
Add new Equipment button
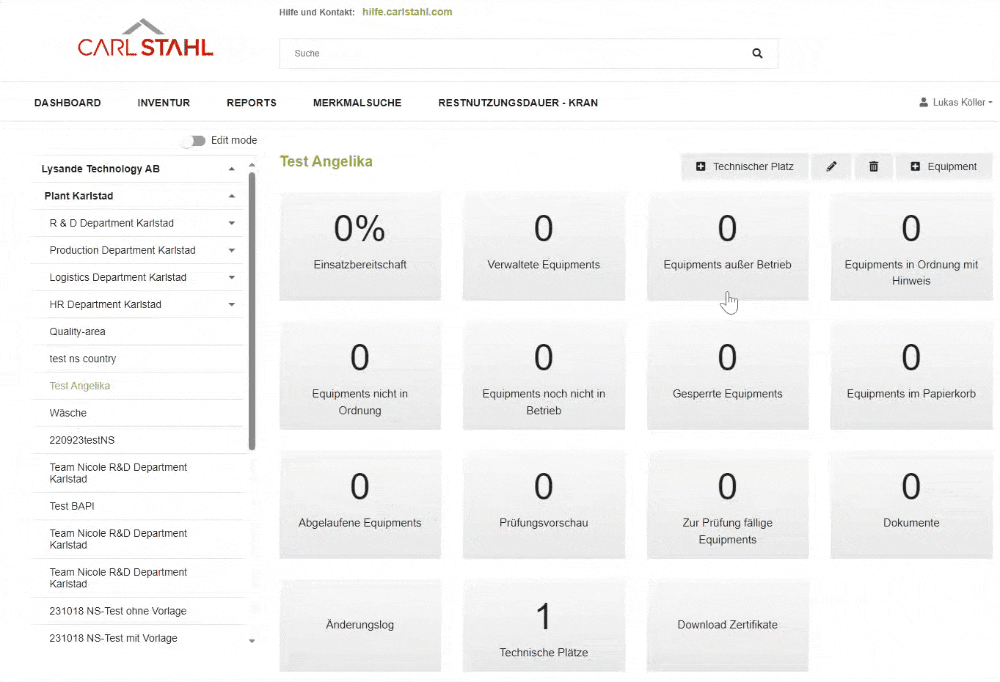click(943, 167)
